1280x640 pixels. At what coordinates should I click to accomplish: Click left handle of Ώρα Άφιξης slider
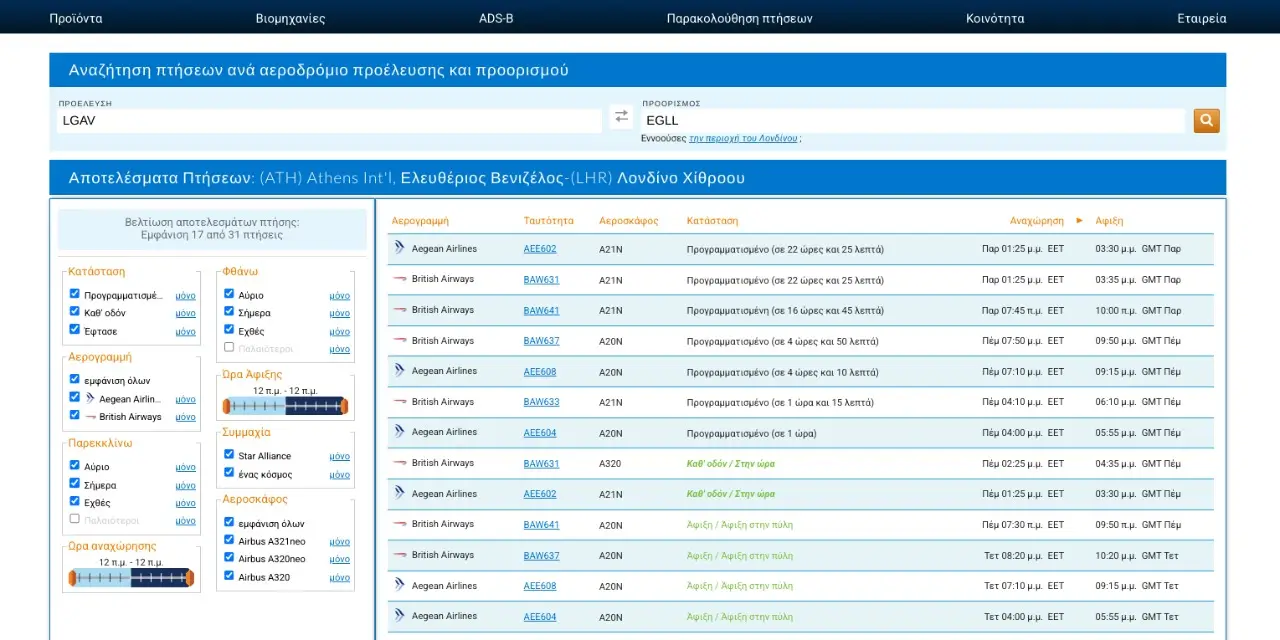pos(227,406)
